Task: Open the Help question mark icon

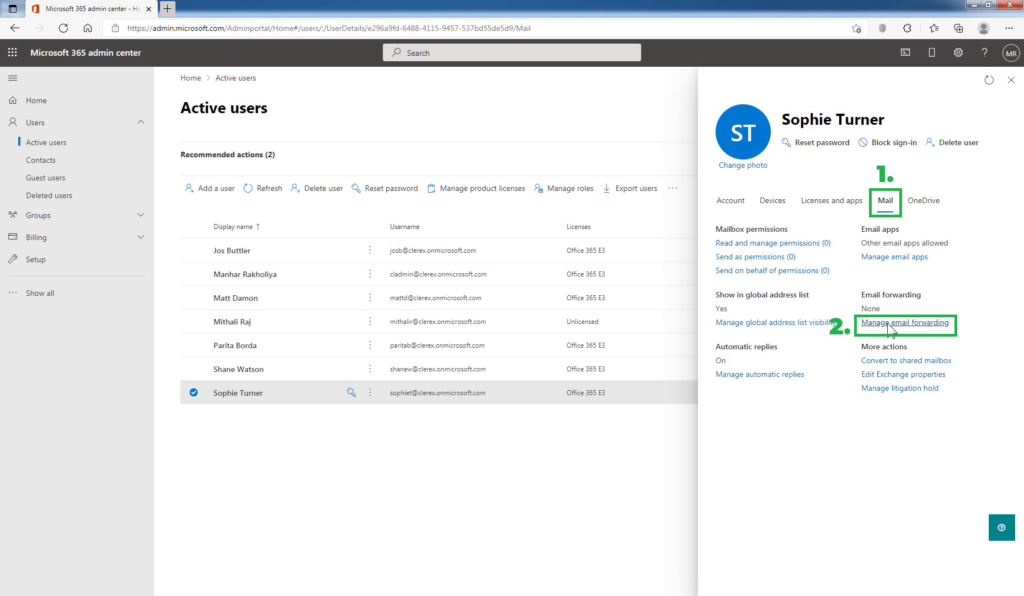Action: point(984,52)
